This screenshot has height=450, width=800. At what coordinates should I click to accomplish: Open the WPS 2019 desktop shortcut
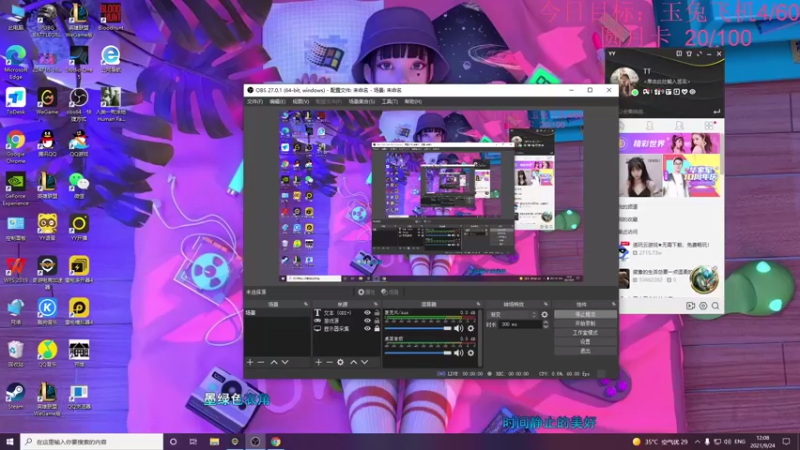coord(16,270)
